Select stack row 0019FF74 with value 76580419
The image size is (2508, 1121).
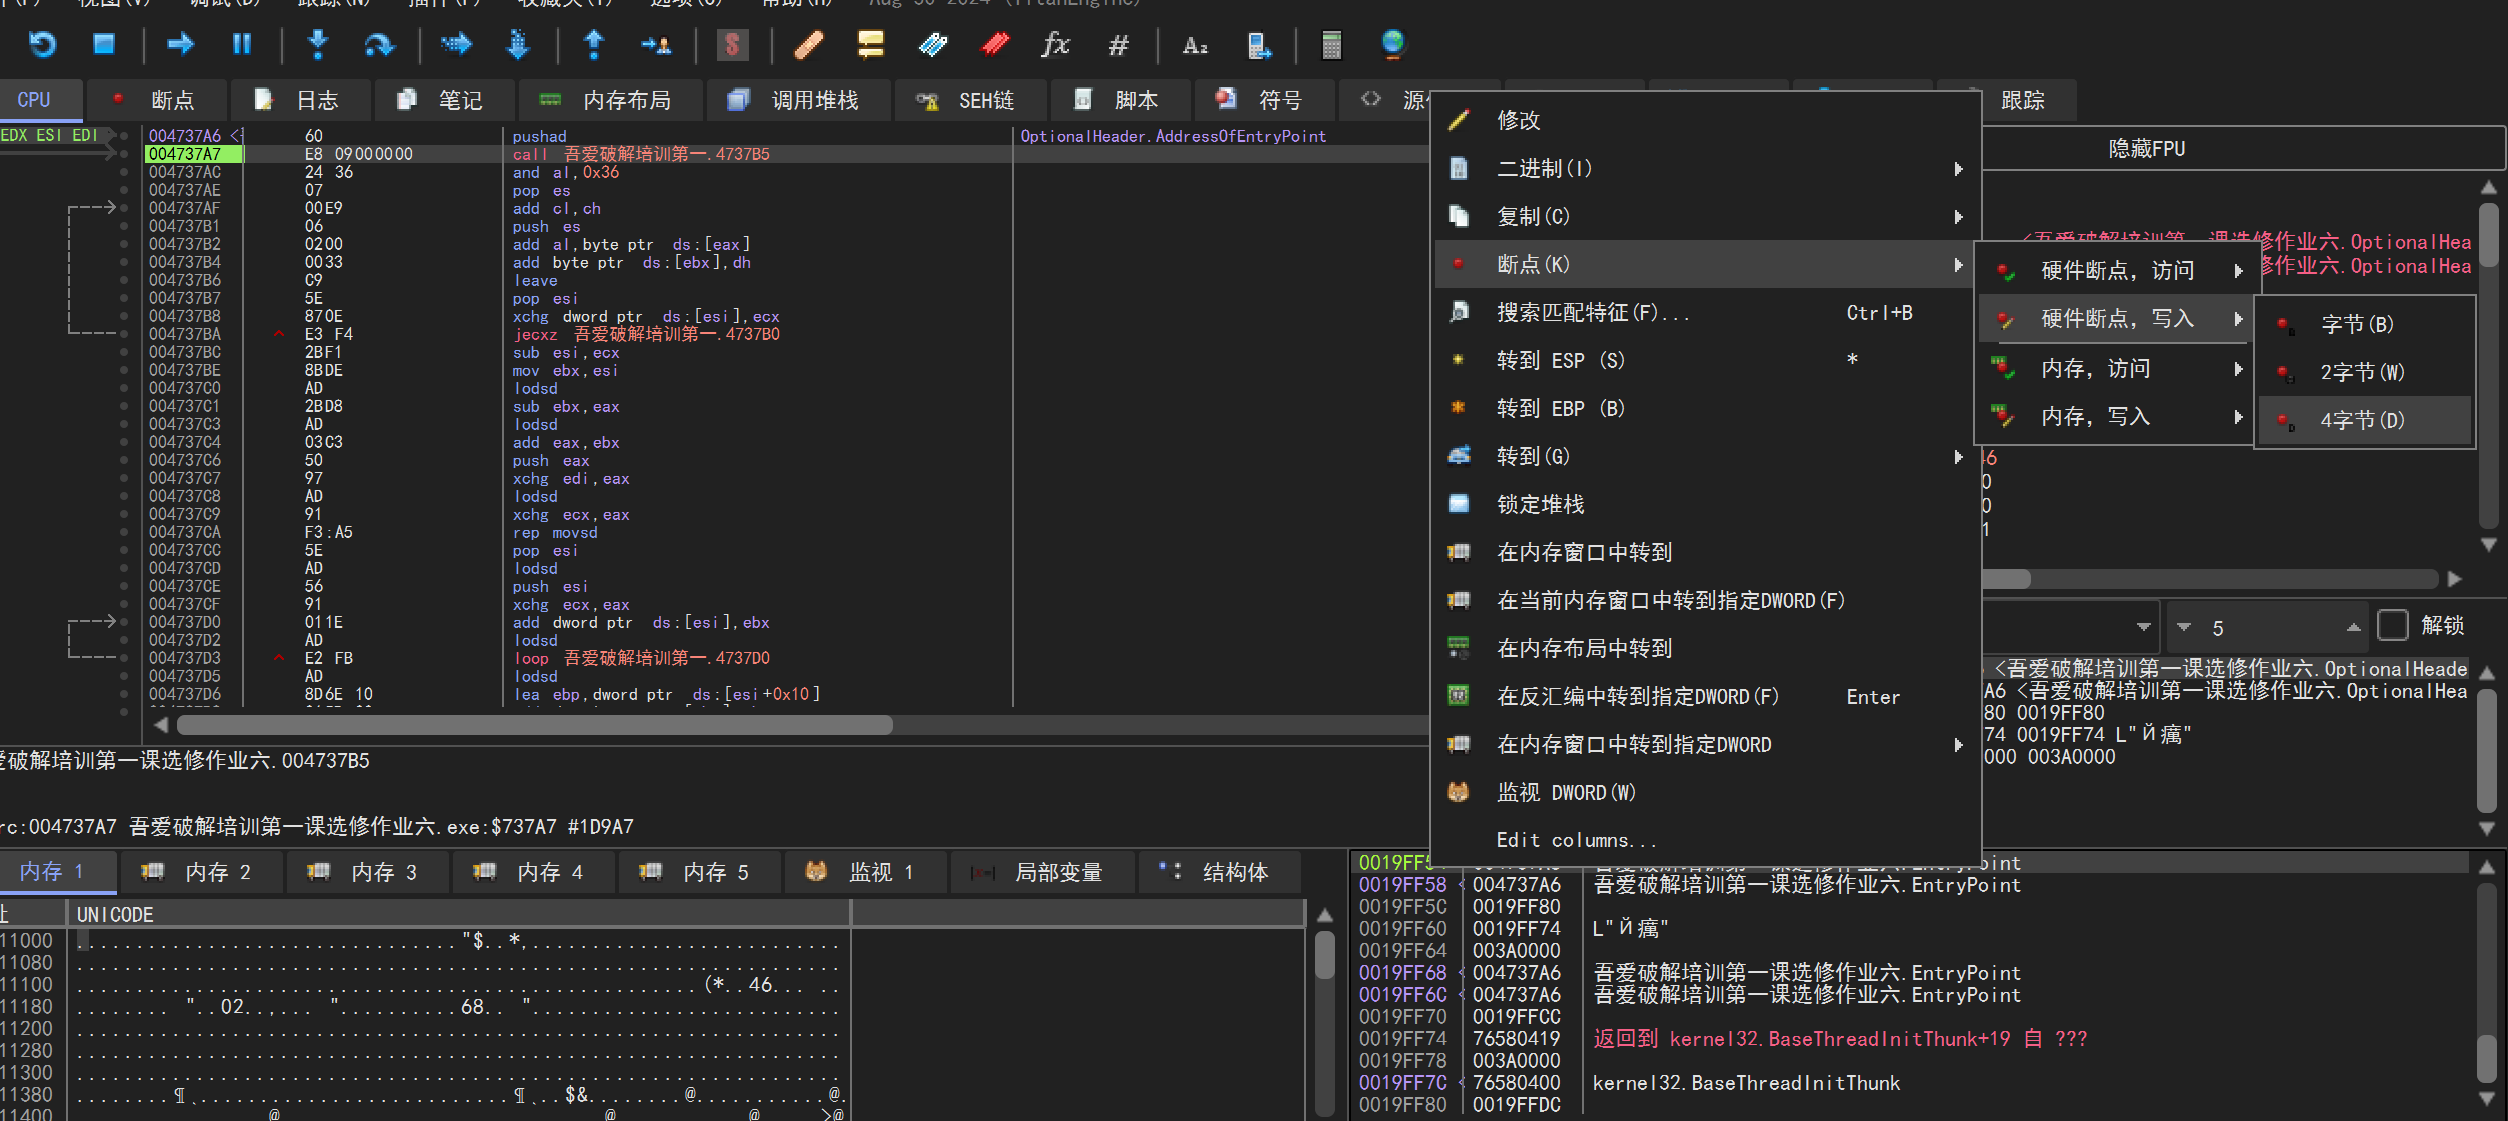click(x=1912, y=1039)
